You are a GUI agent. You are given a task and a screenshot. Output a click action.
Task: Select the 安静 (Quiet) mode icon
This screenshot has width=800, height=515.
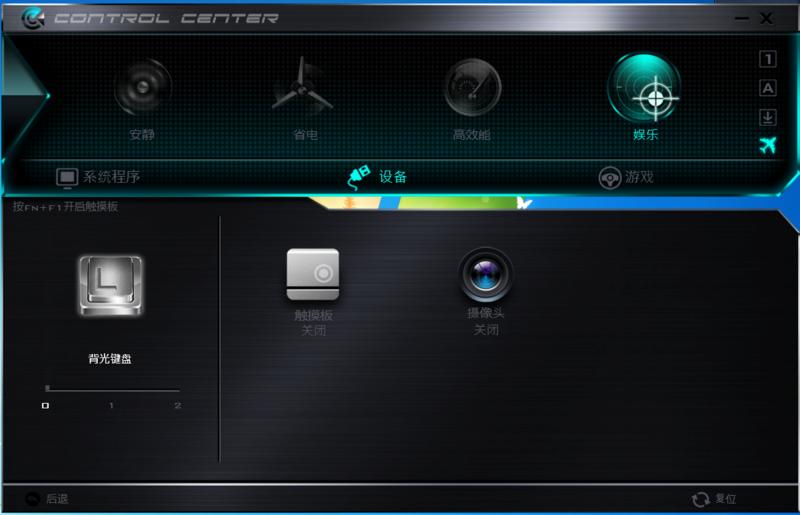(142, 90)
